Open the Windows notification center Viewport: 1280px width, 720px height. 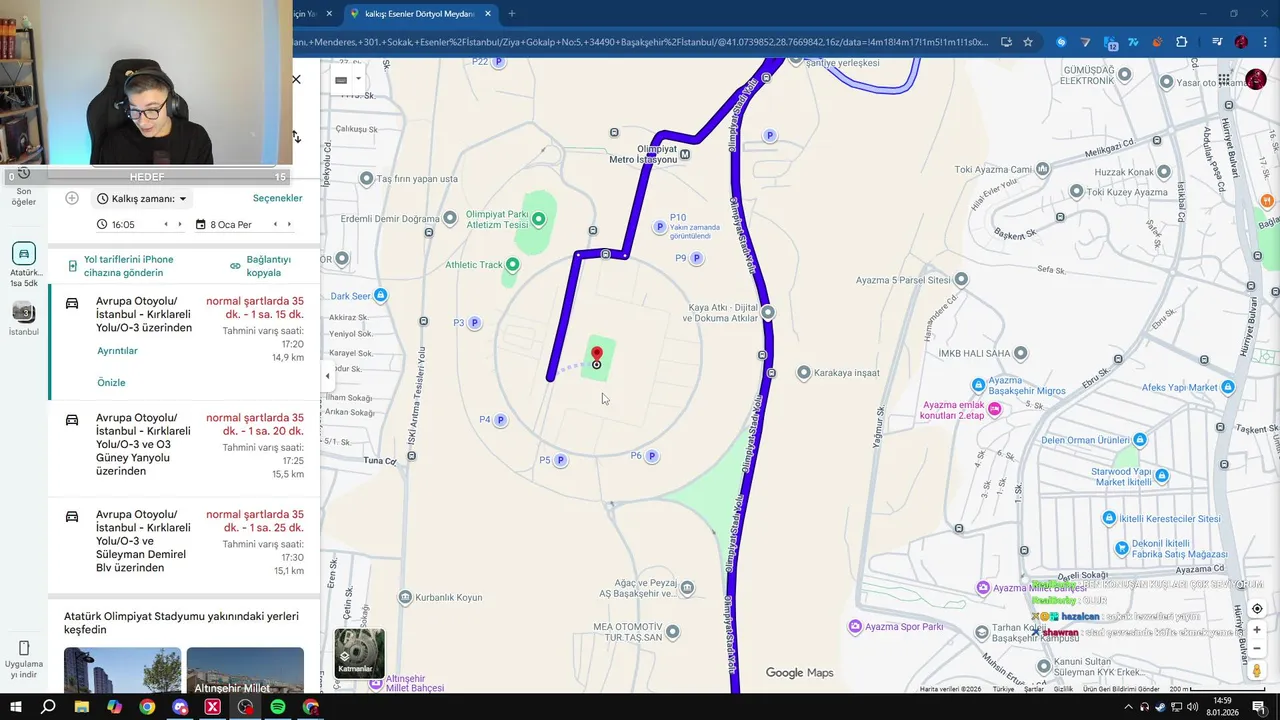point(1260,707)
